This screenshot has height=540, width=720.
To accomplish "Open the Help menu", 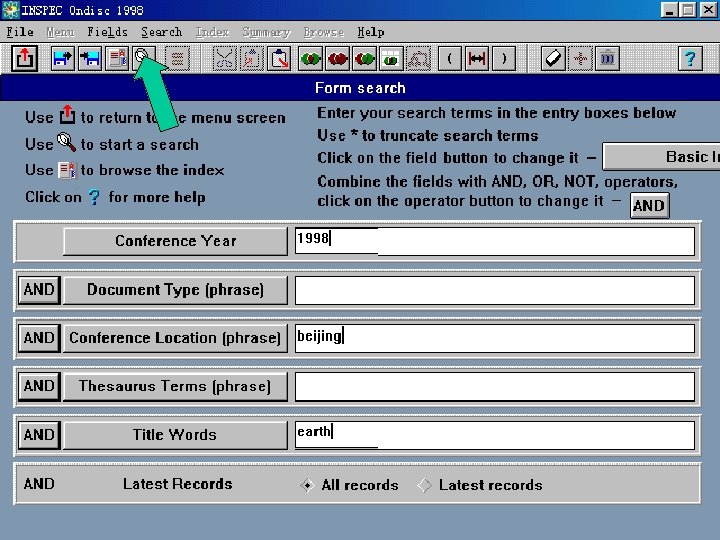I will coord(371,32).
